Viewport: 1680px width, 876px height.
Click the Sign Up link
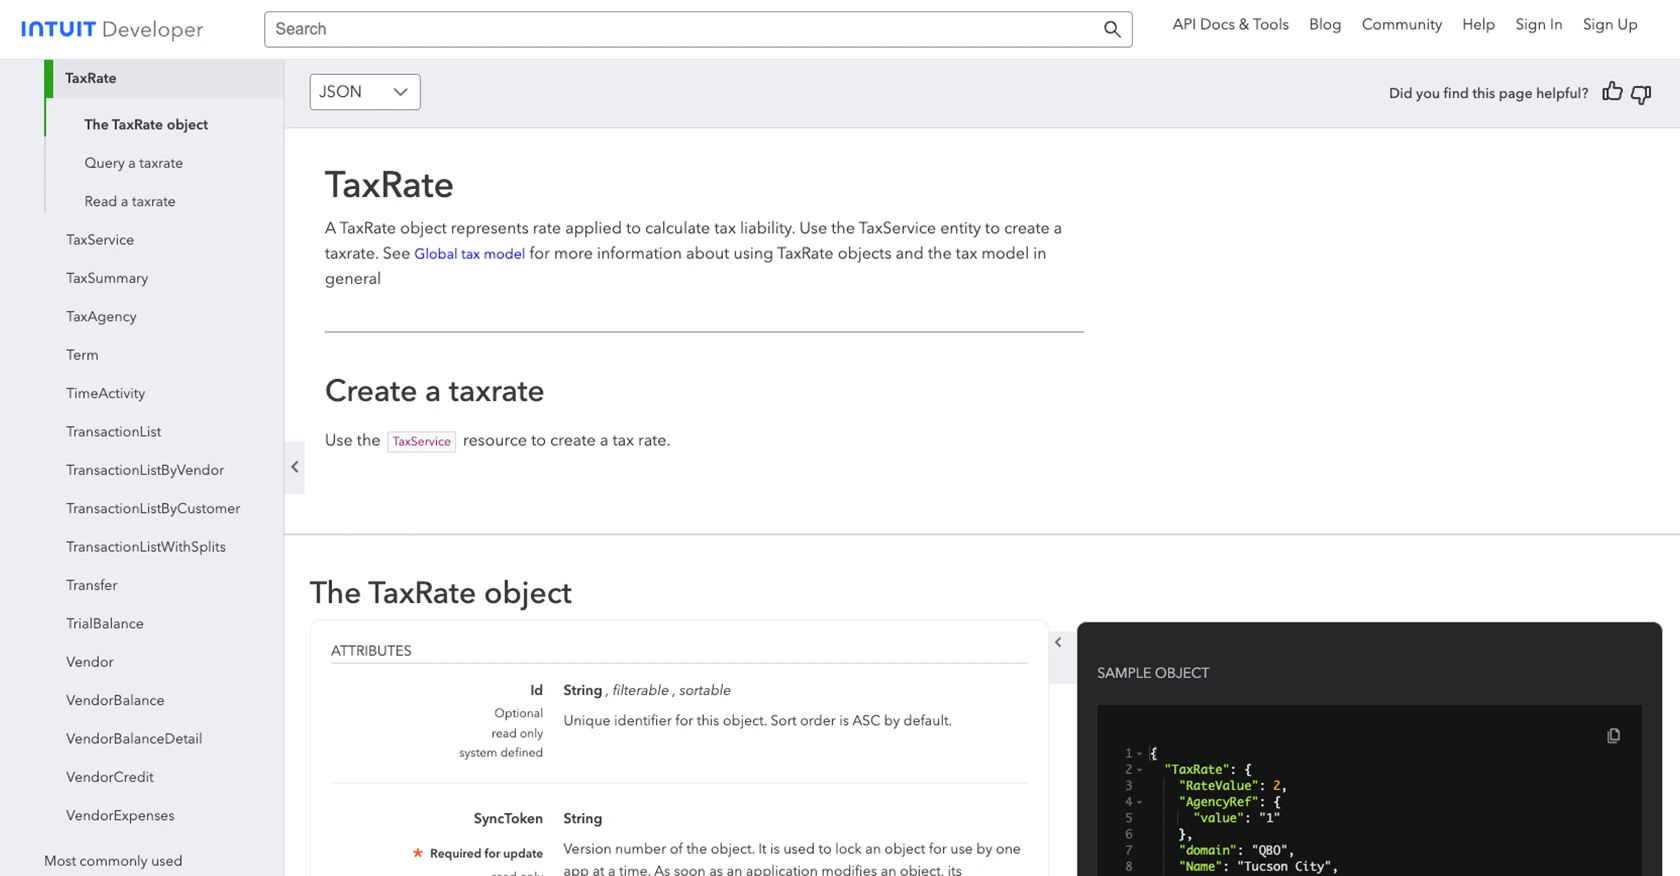(1610, 24)
